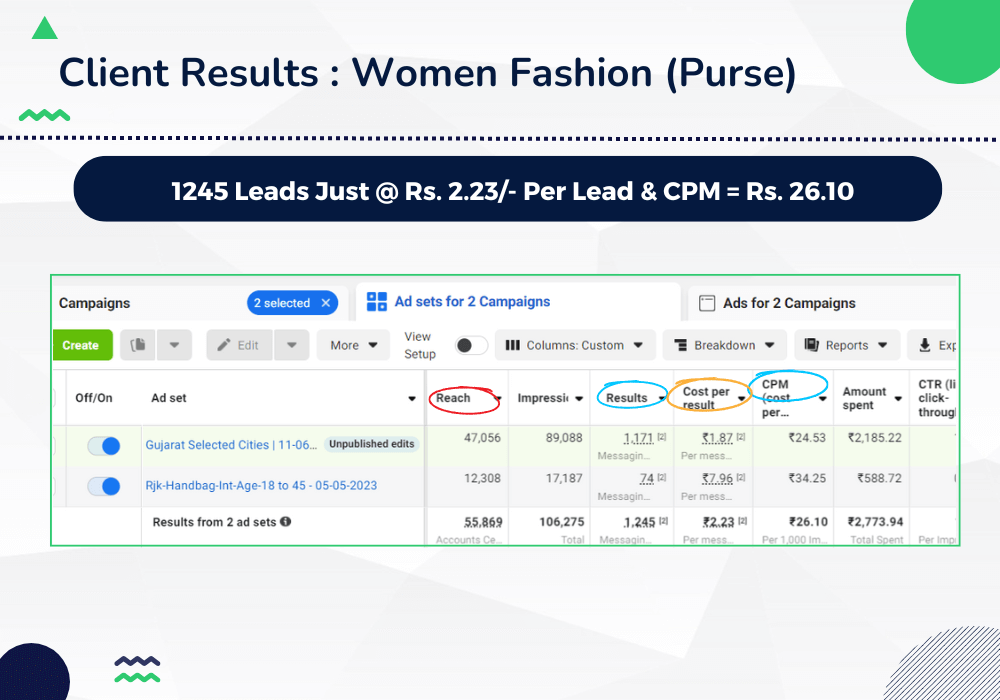Image resolution: width=1000 pixels, height=700 pixels.
Task: Click the duplicate ad set icon
Action: pyautogui.click(x=139, y=345)
